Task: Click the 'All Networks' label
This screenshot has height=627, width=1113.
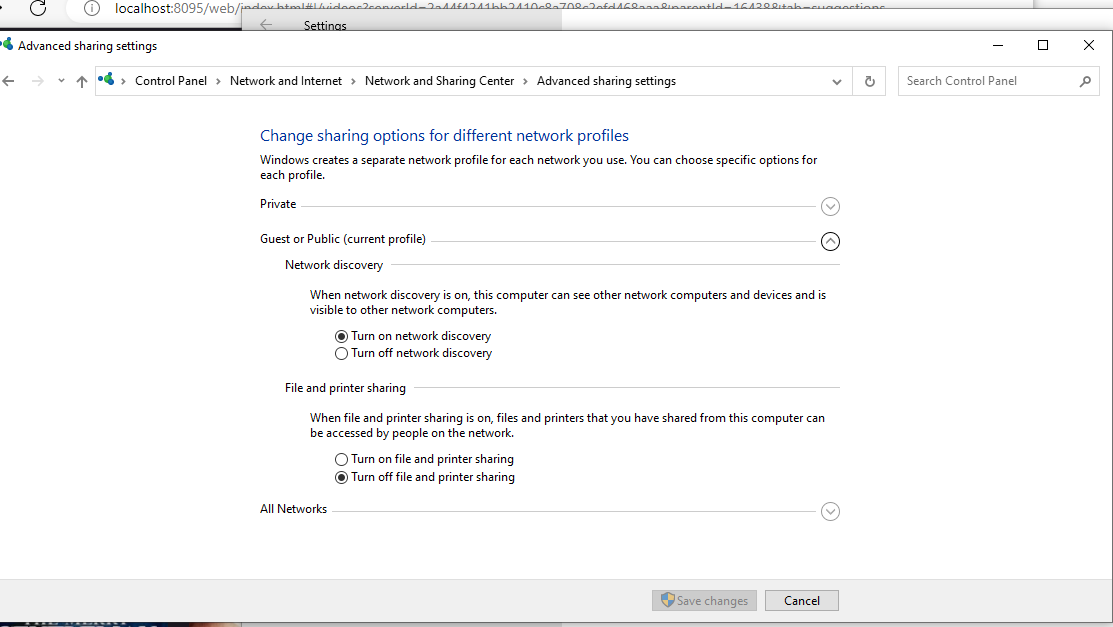Action: [293, 508]
